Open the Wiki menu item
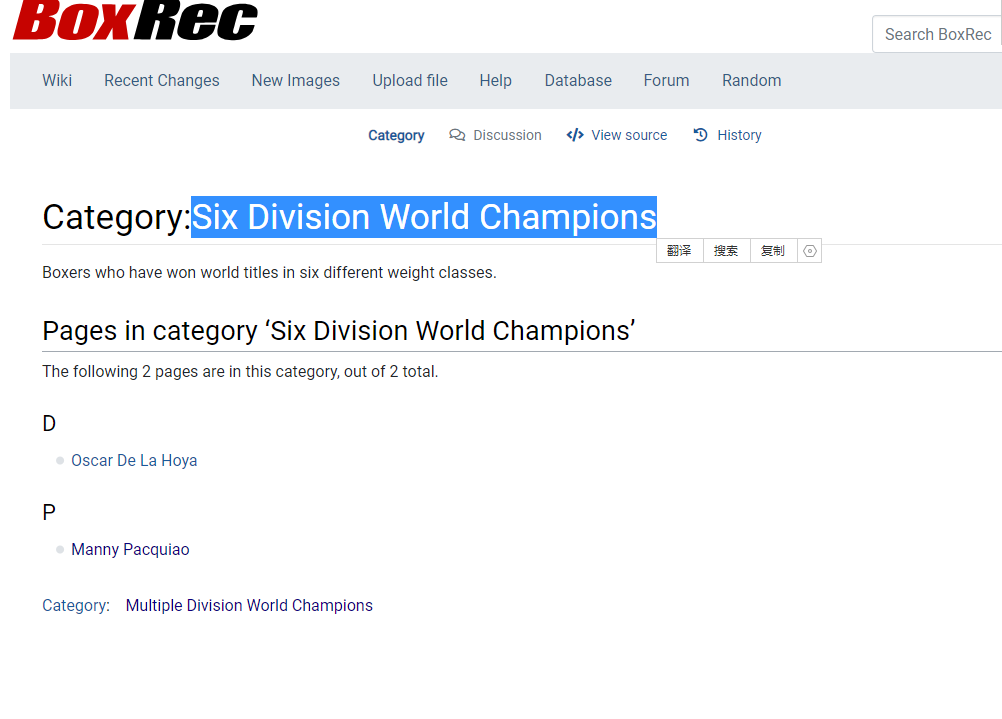Viewport: 1002px width, 719px height. coord(57,81)
